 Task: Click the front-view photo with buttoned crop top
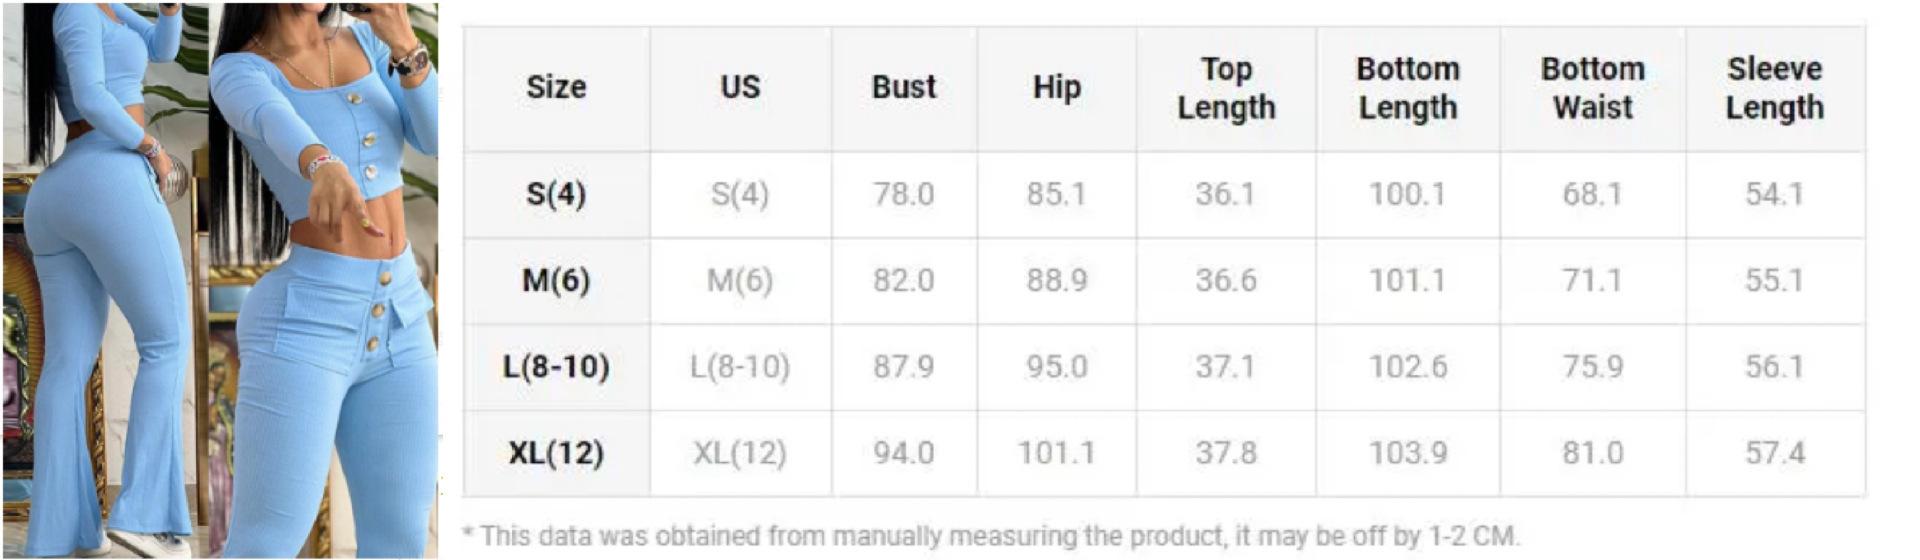tap(325, 280)
